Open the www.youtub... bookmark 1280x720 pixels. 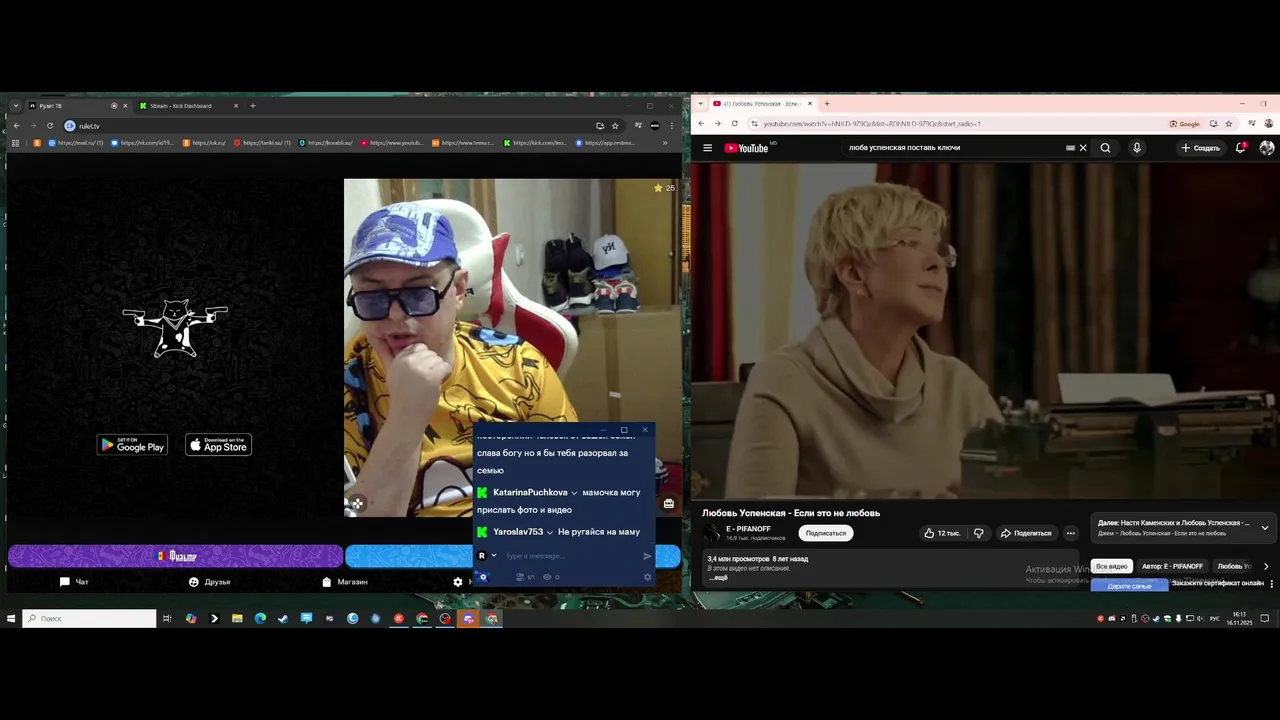tap(392, 143)
